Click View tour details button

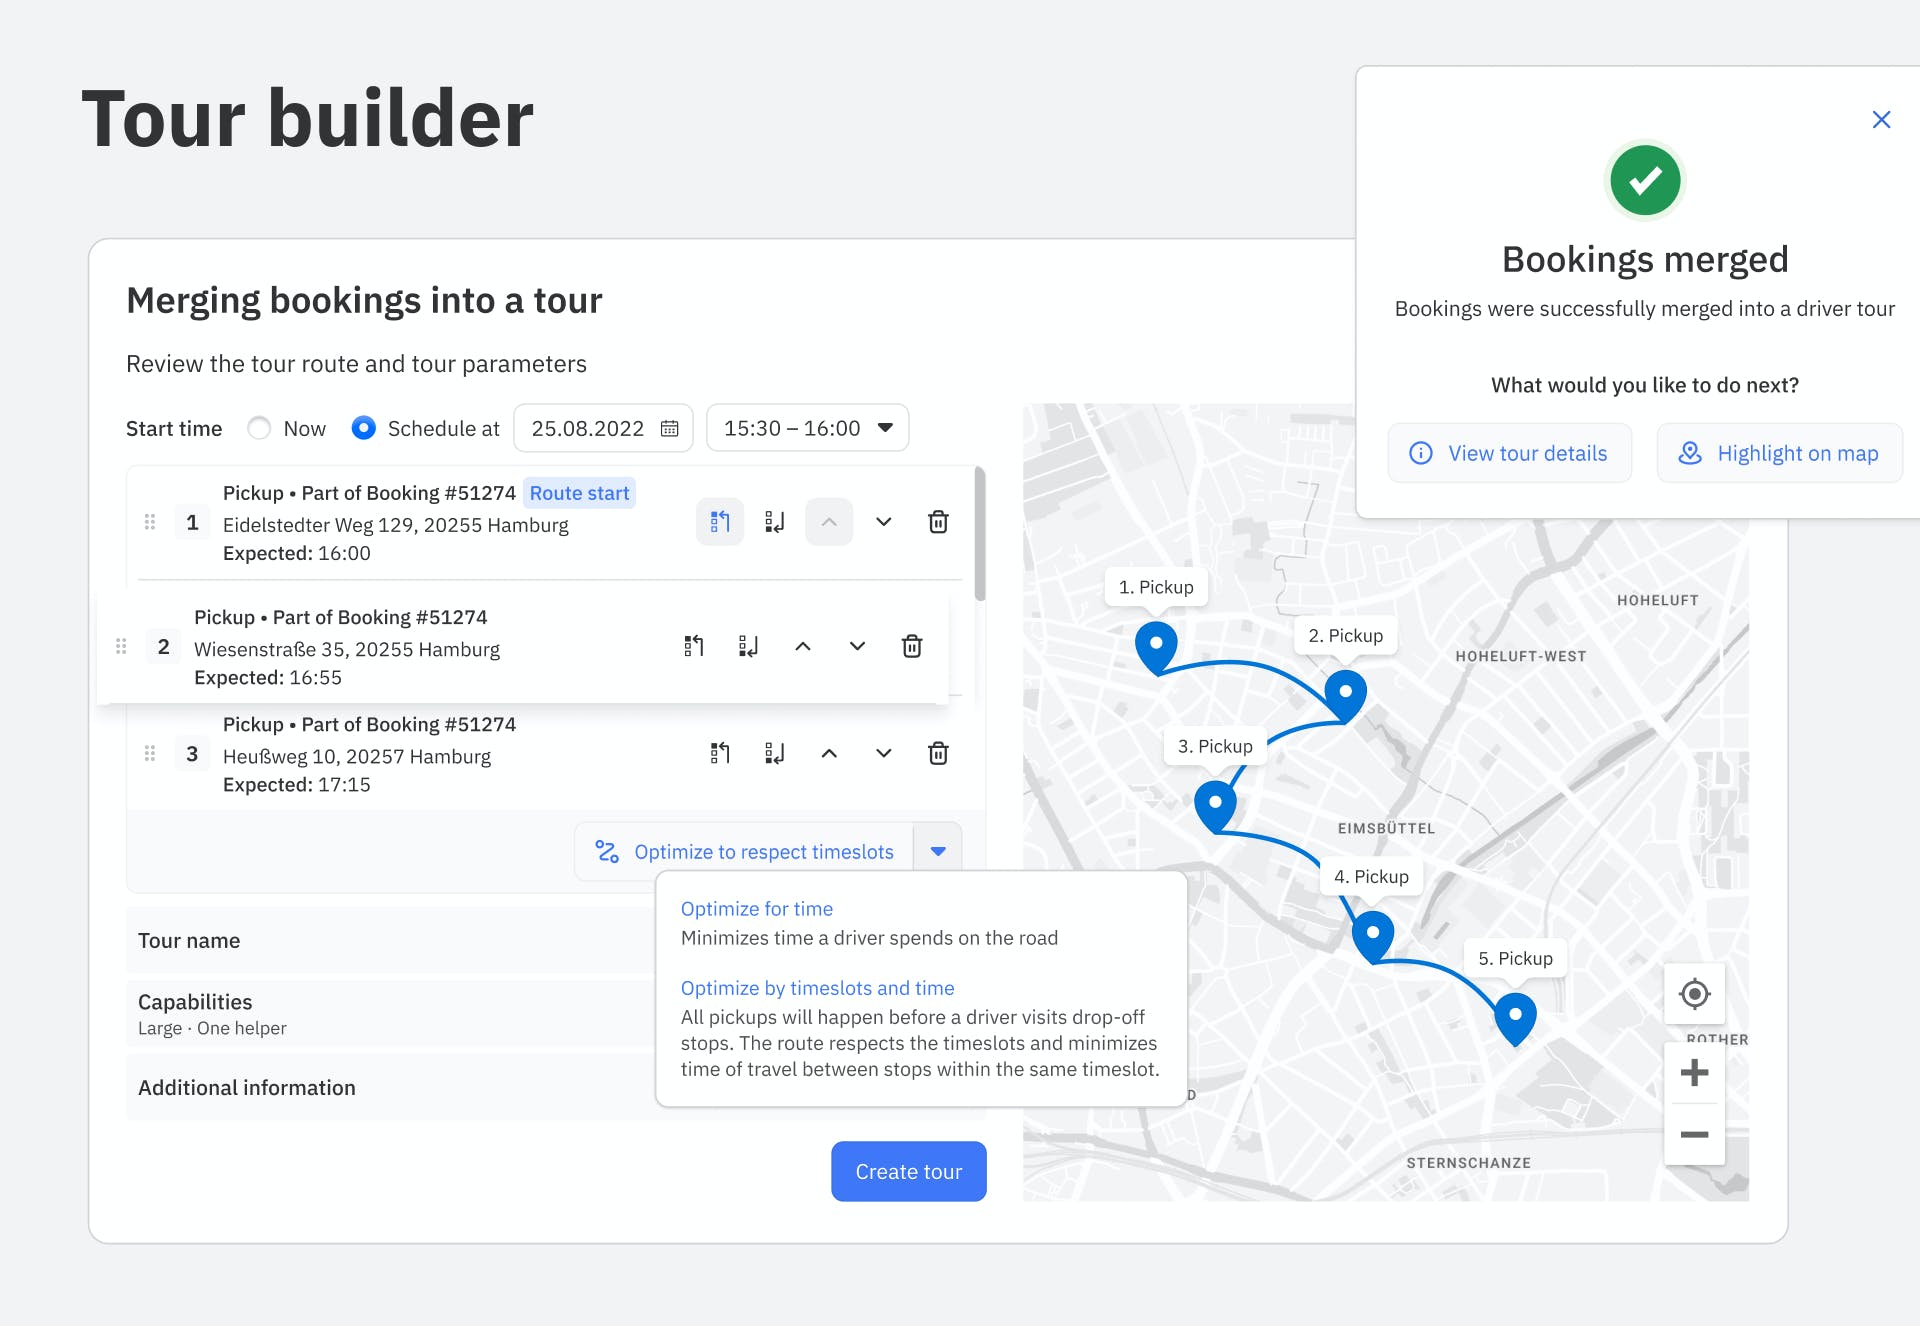coord(1510,453)
